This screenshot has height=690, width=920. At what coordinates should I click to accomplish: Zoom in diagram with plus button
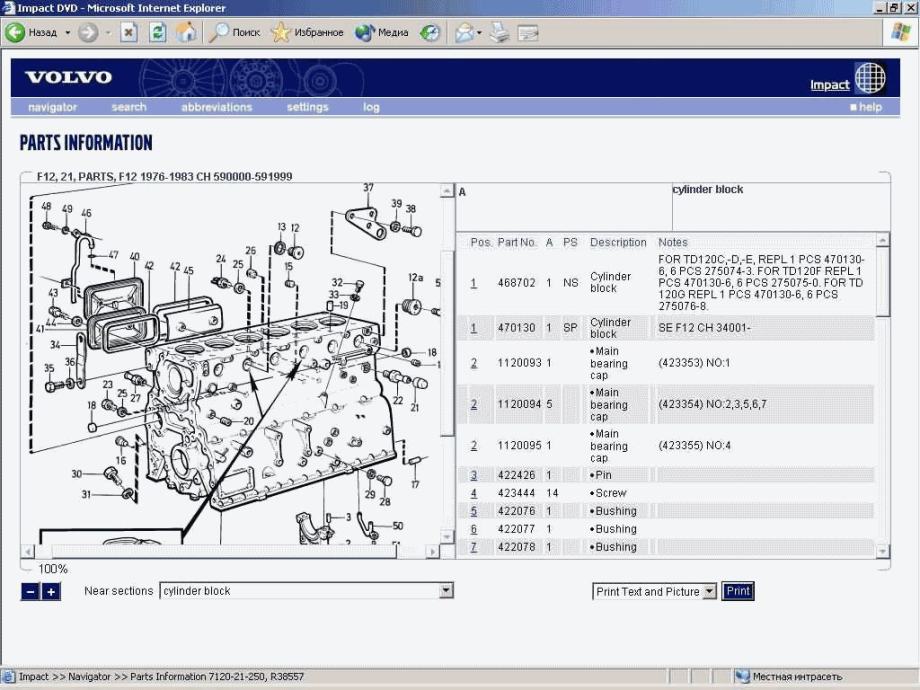pos(51,592)
